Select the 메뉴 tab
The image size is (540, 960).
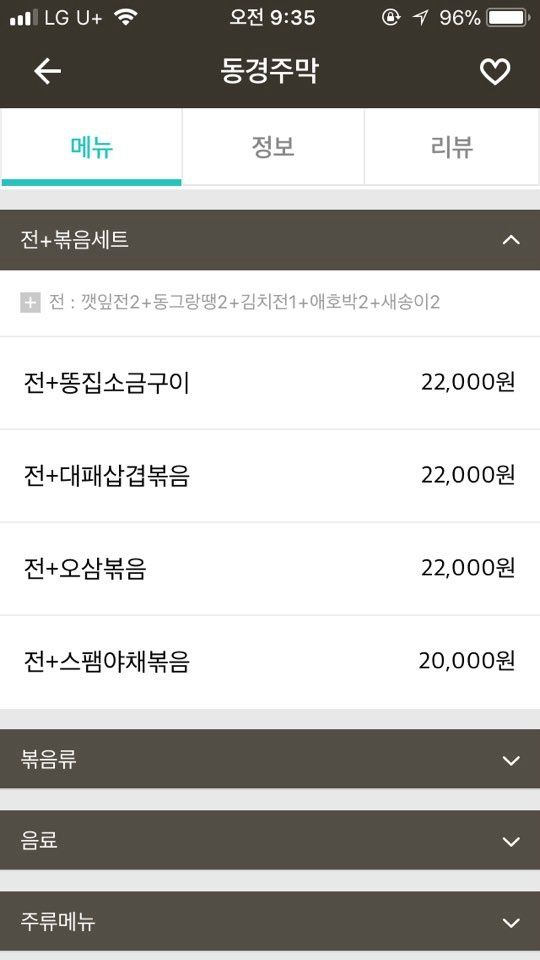pos(91,148)
